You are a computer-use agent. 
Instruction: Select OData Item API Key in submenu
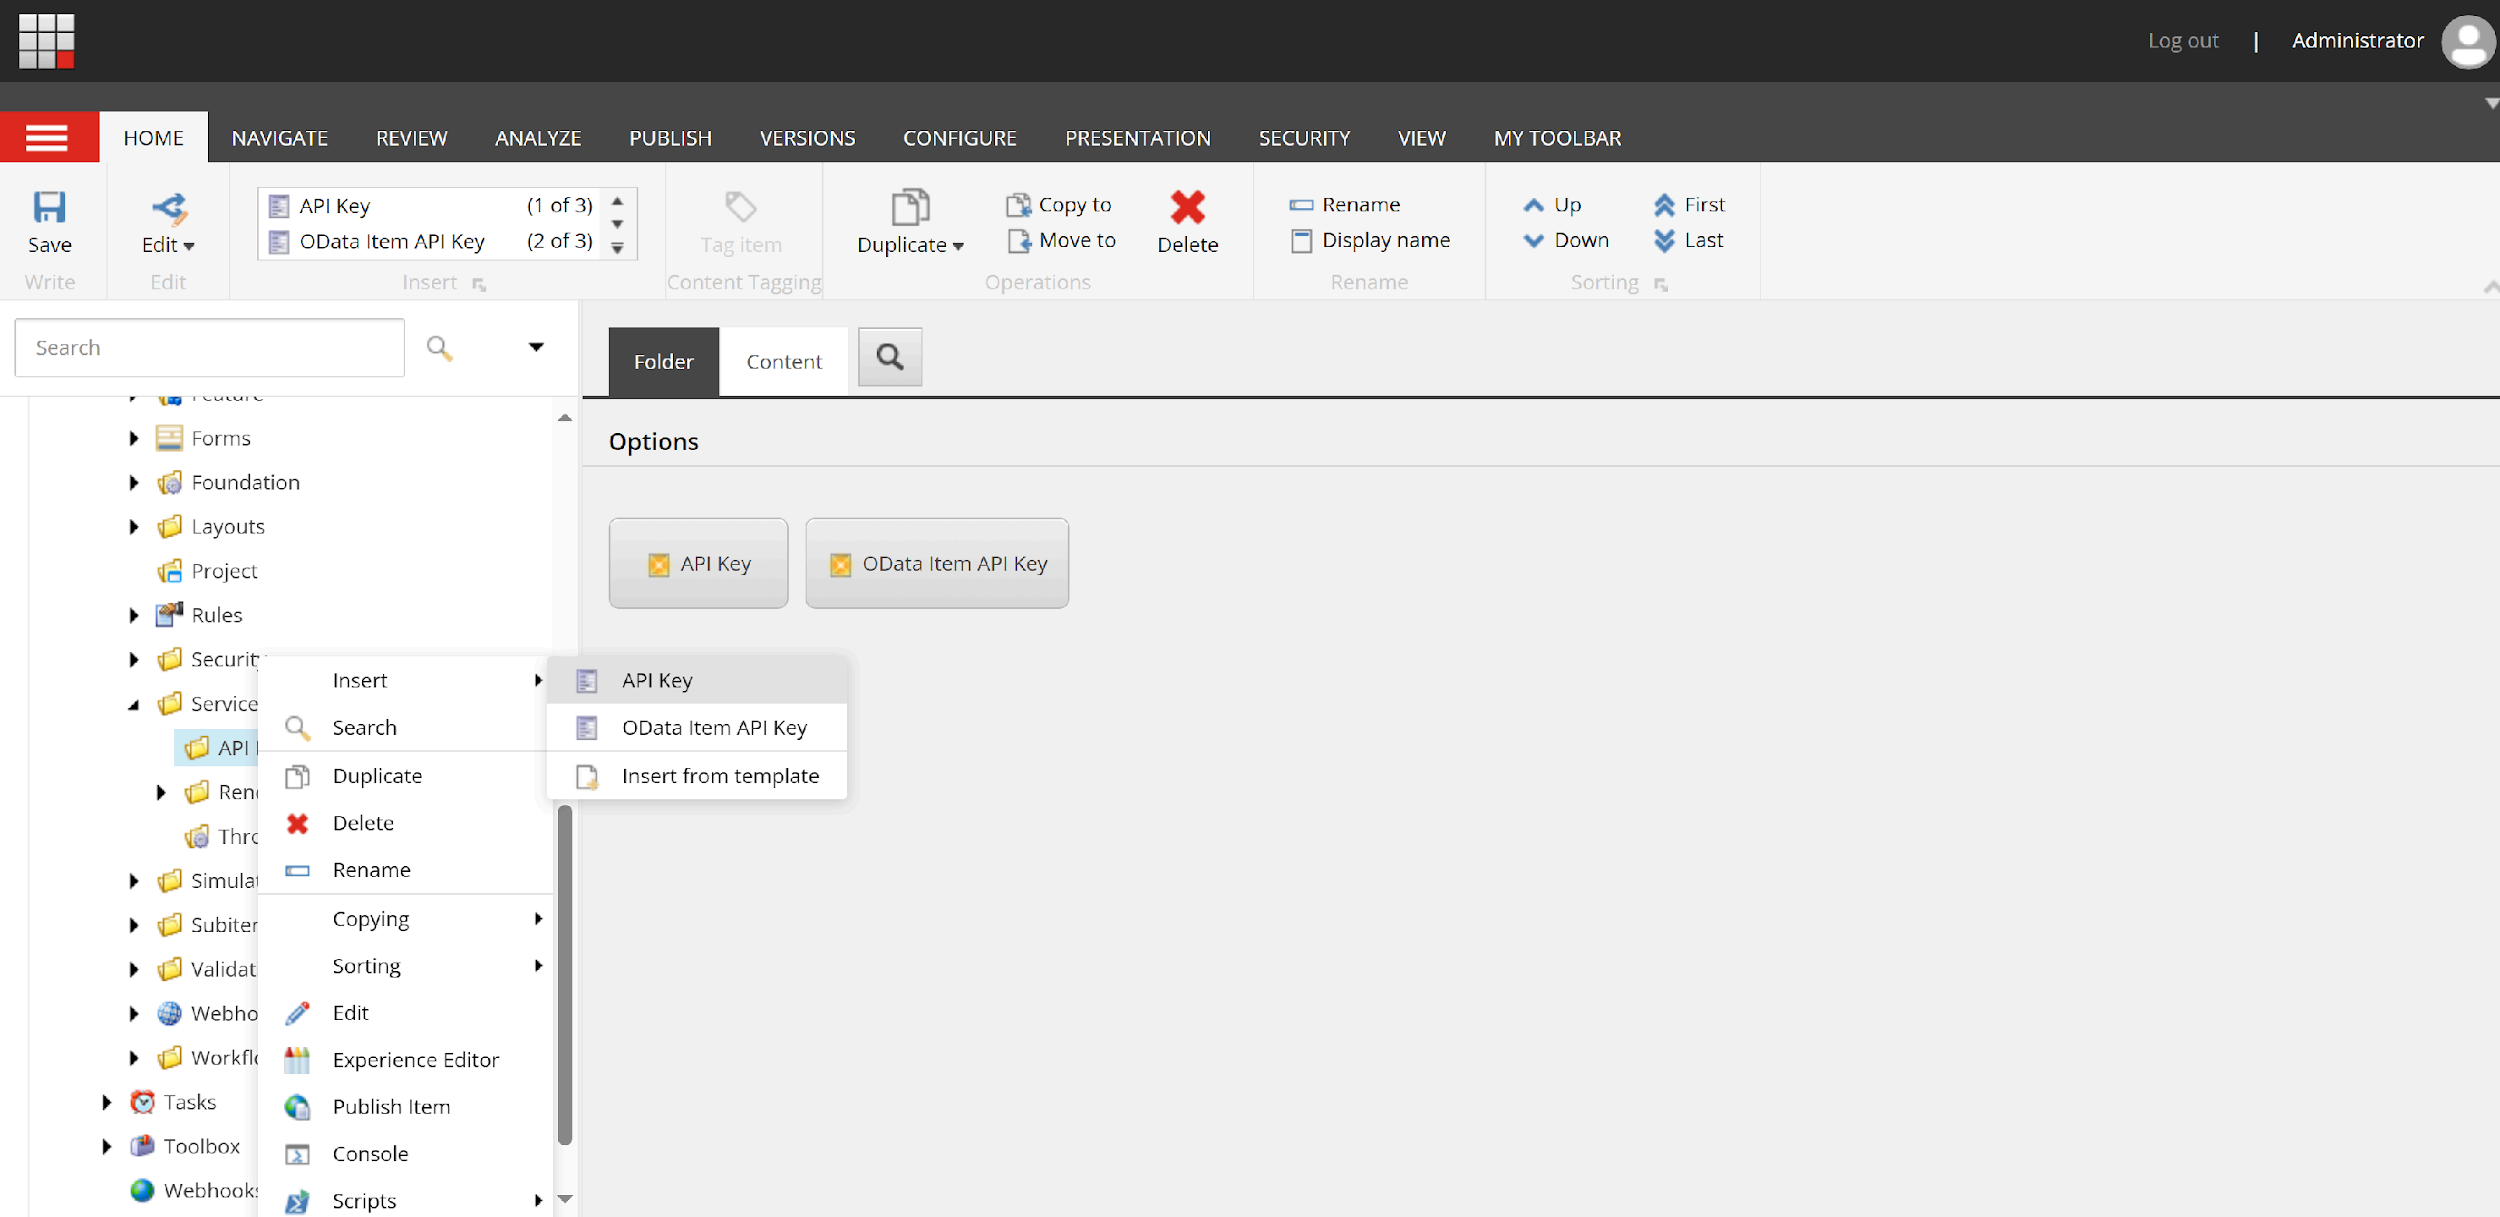[697, 728]
